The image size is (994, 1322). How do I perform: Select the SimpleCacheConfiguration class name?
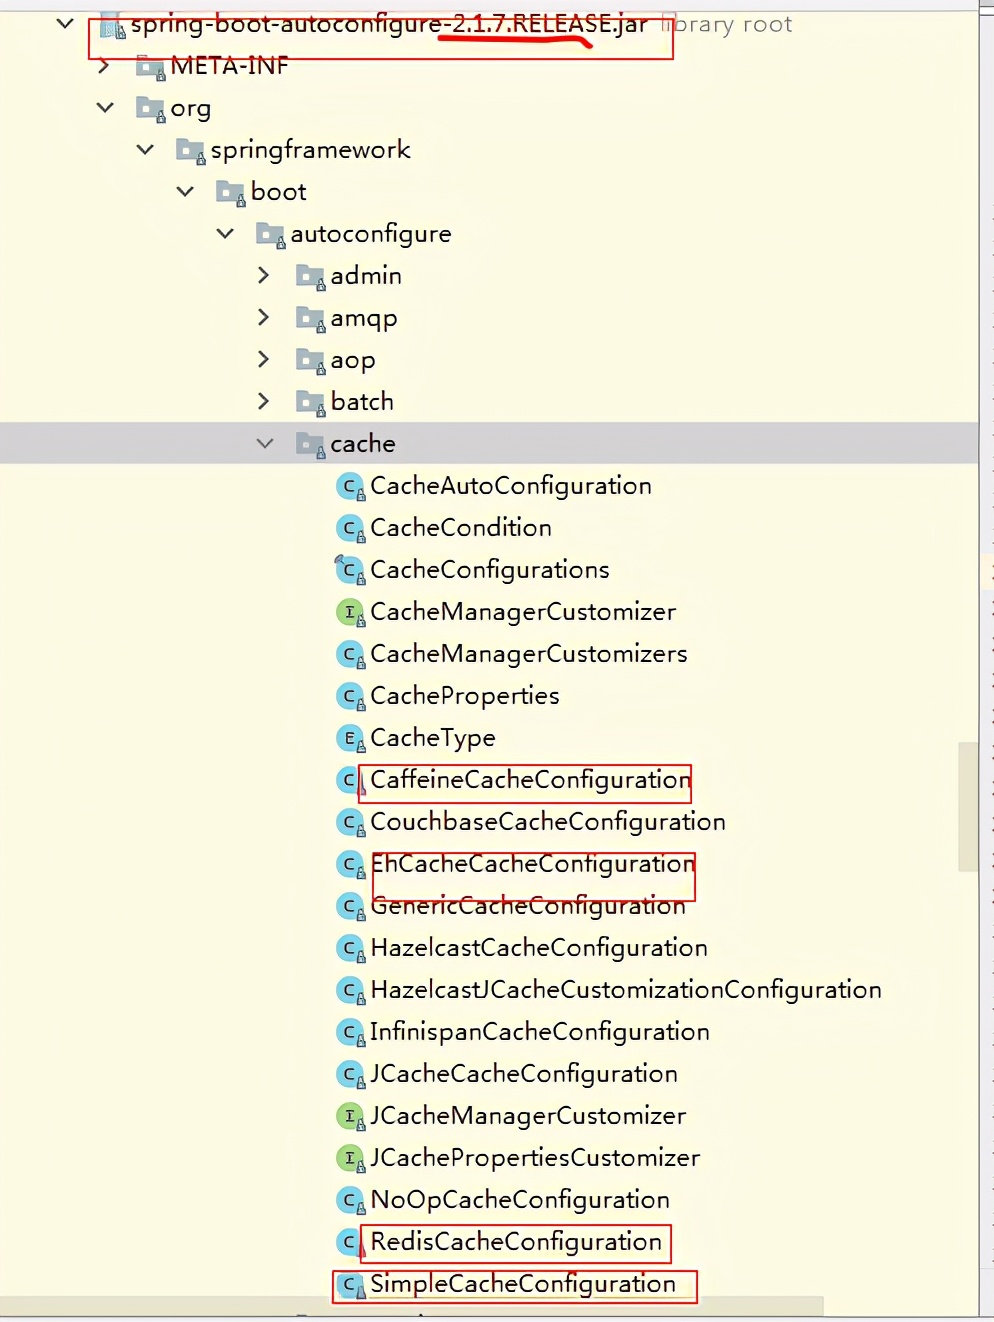tap(523, 1285)
